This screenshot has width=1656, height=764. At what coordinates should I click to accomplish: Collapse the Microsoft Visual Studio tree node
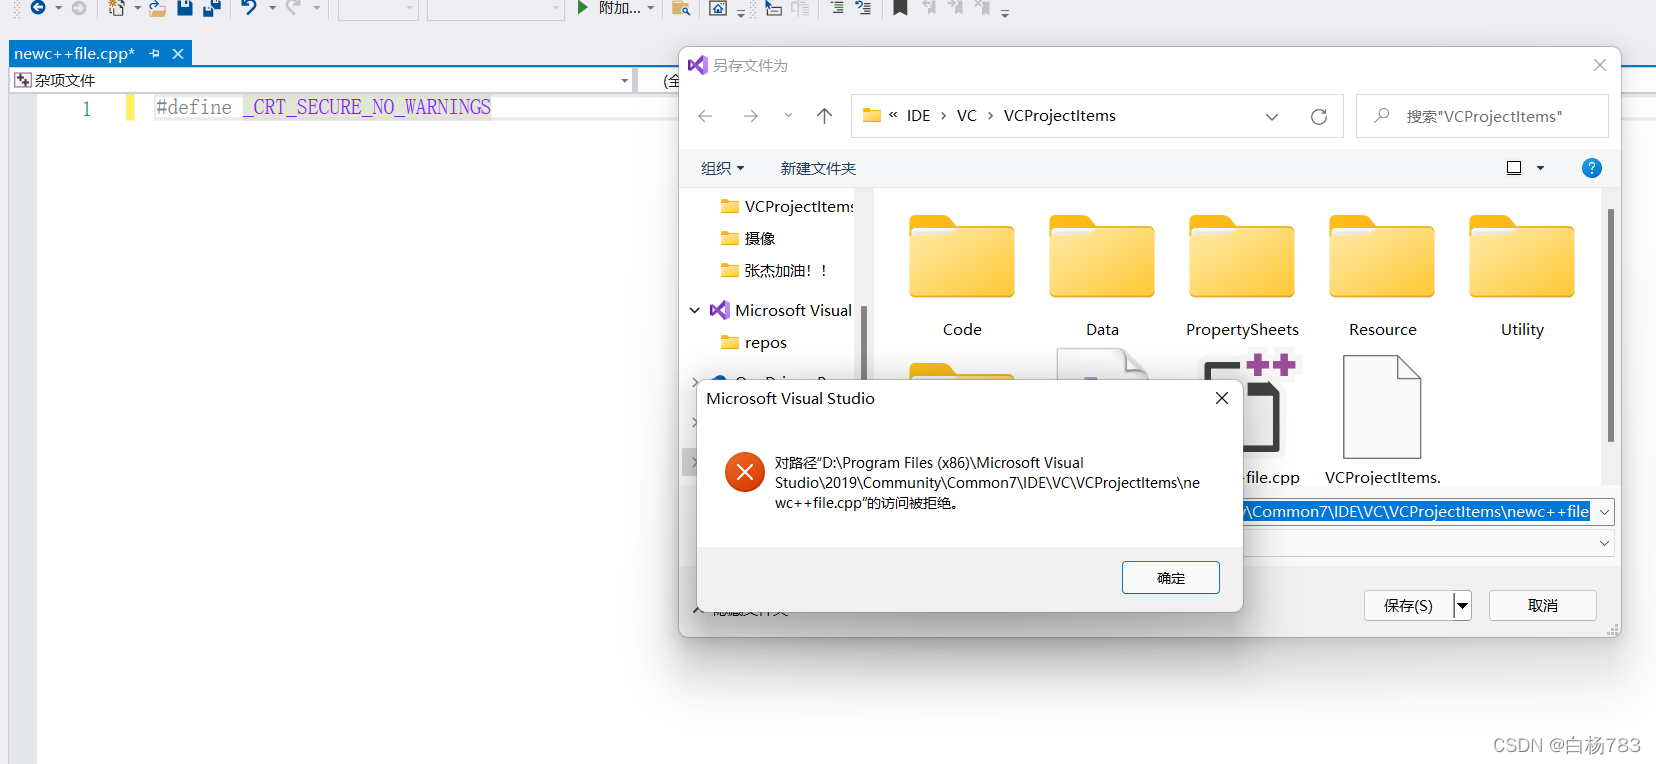coord(695,310)
